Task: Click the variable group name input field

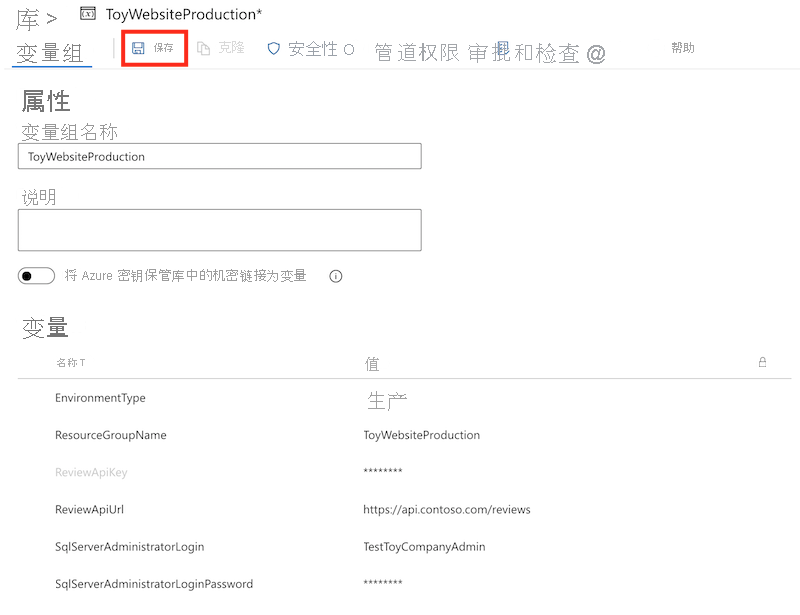Action: (219, 156)
